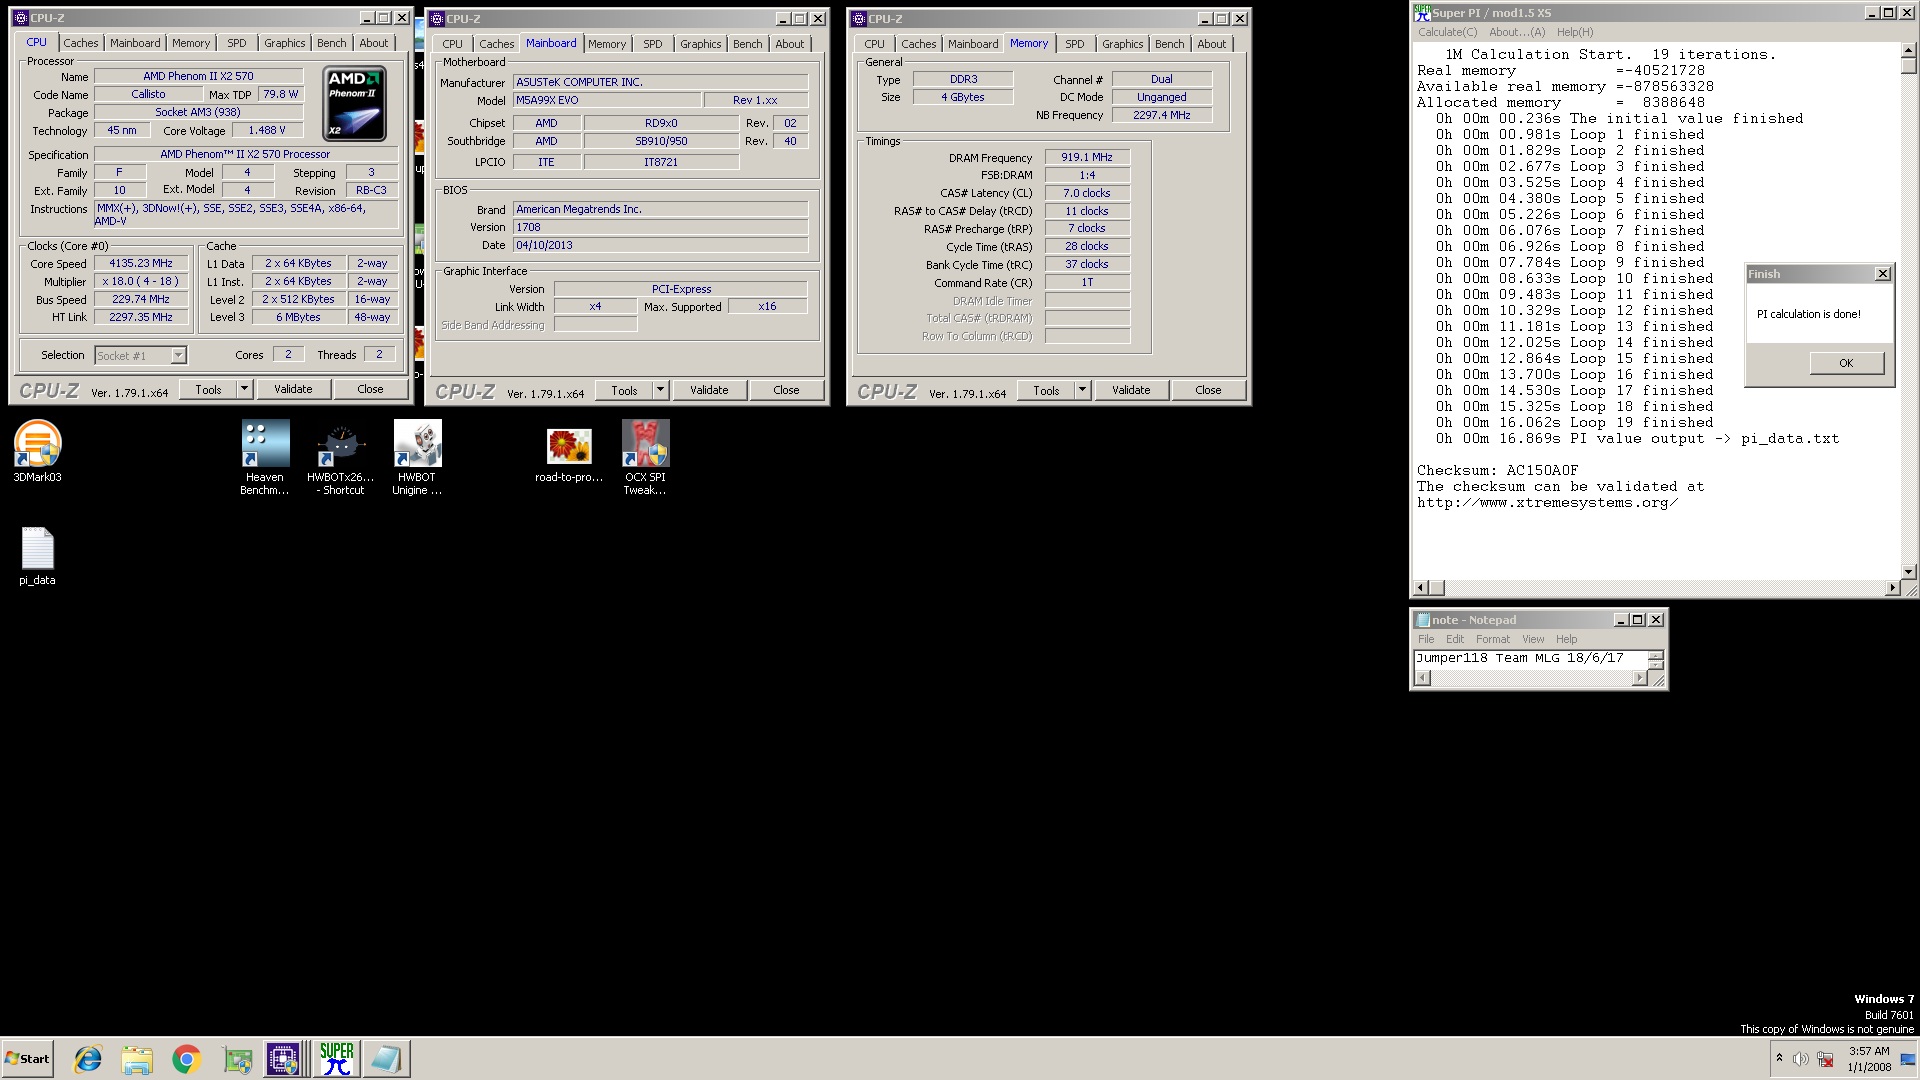Click Super PI vertical scrollbar down arrow

(x=1908, y=571)
